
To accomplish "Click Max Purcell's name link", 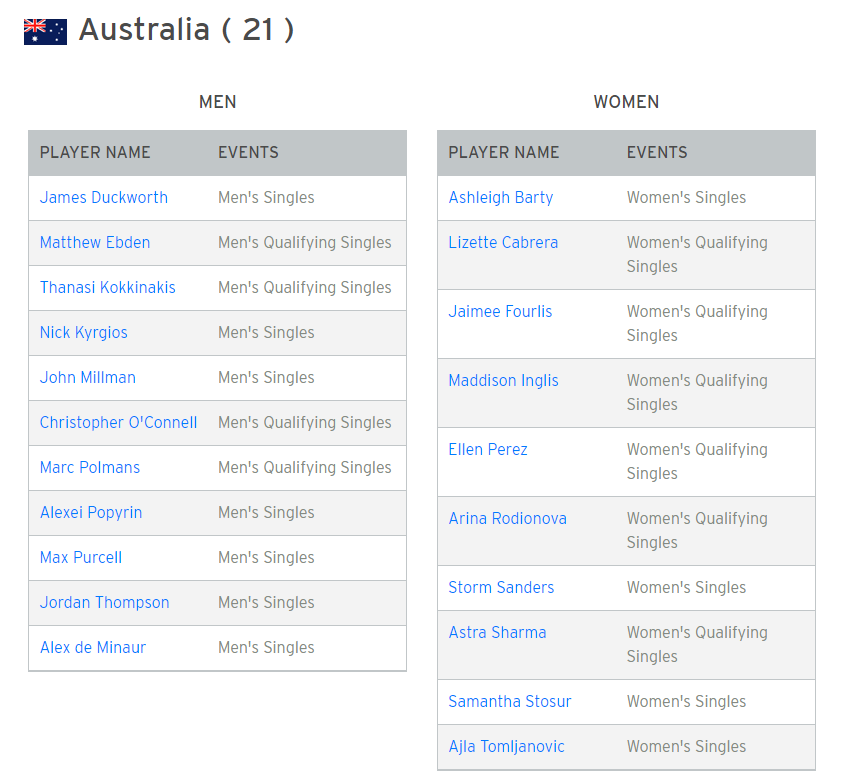I will click(x=81, y=558).
